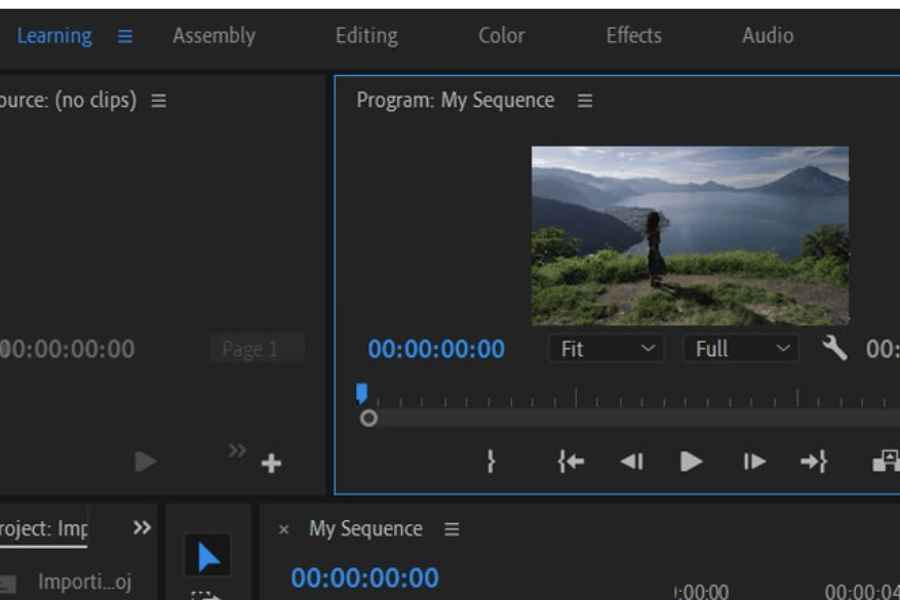Open the Full playback resolution dropdown

(x=740, y=349)
